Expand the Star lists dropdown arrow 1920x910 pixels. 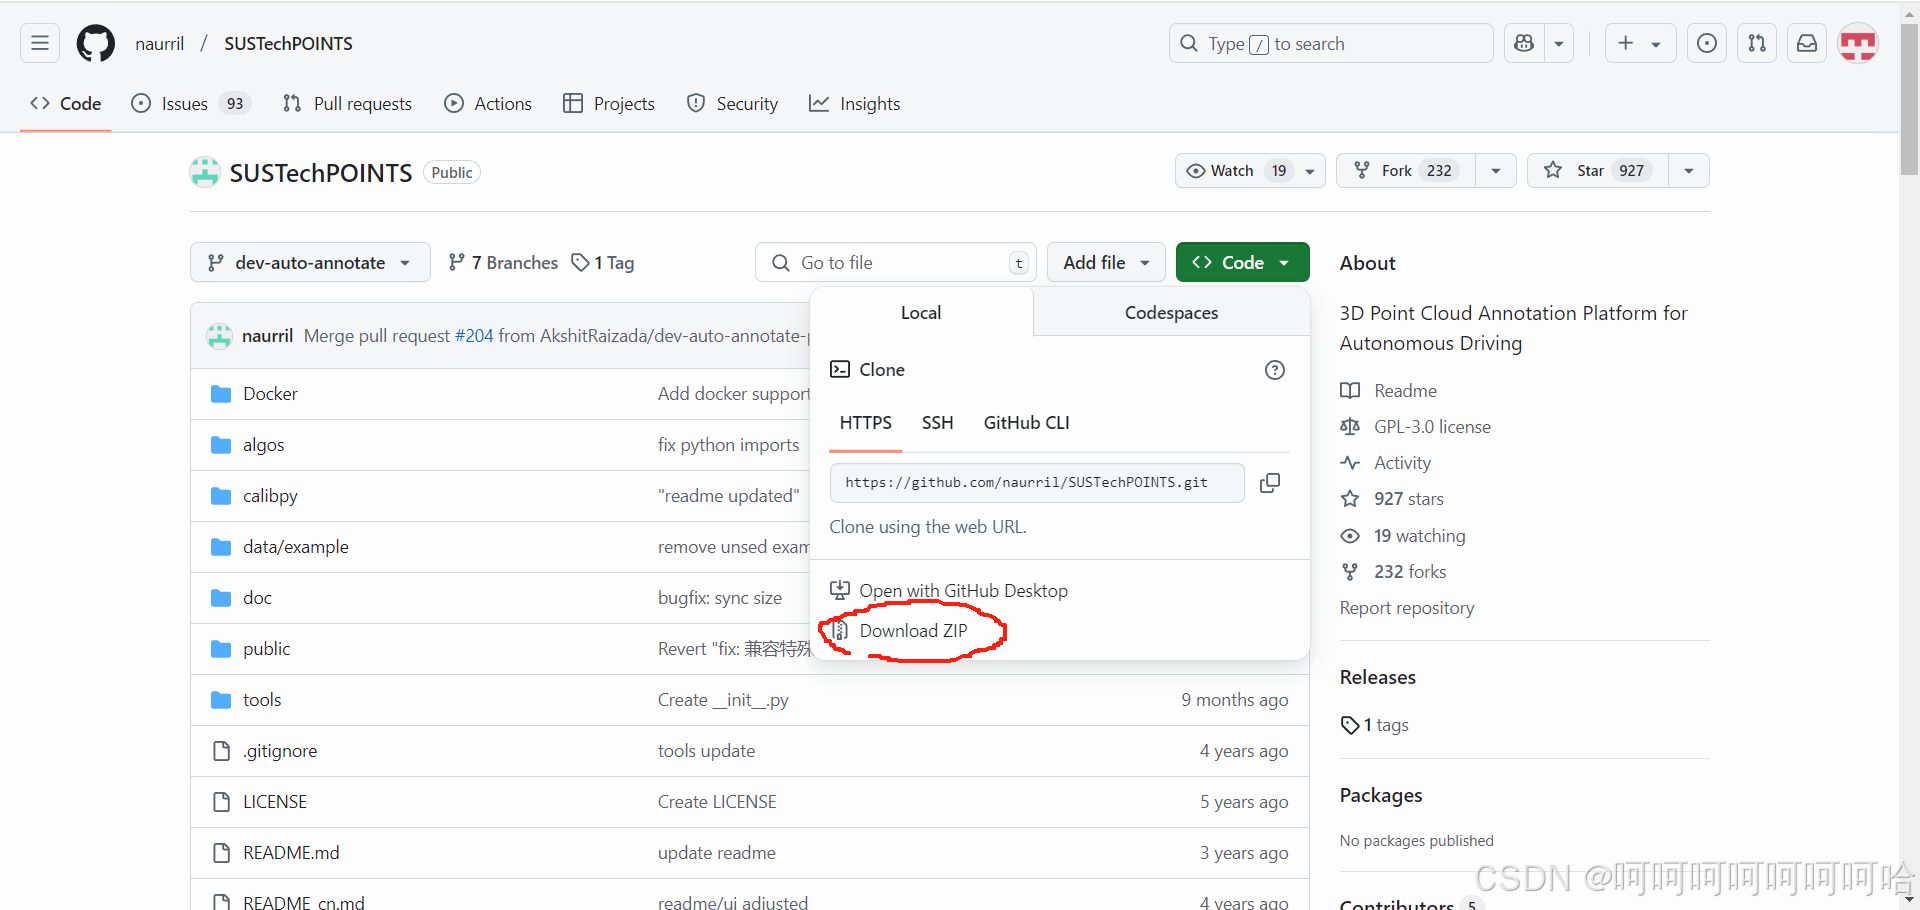[x=1689, y=171]
